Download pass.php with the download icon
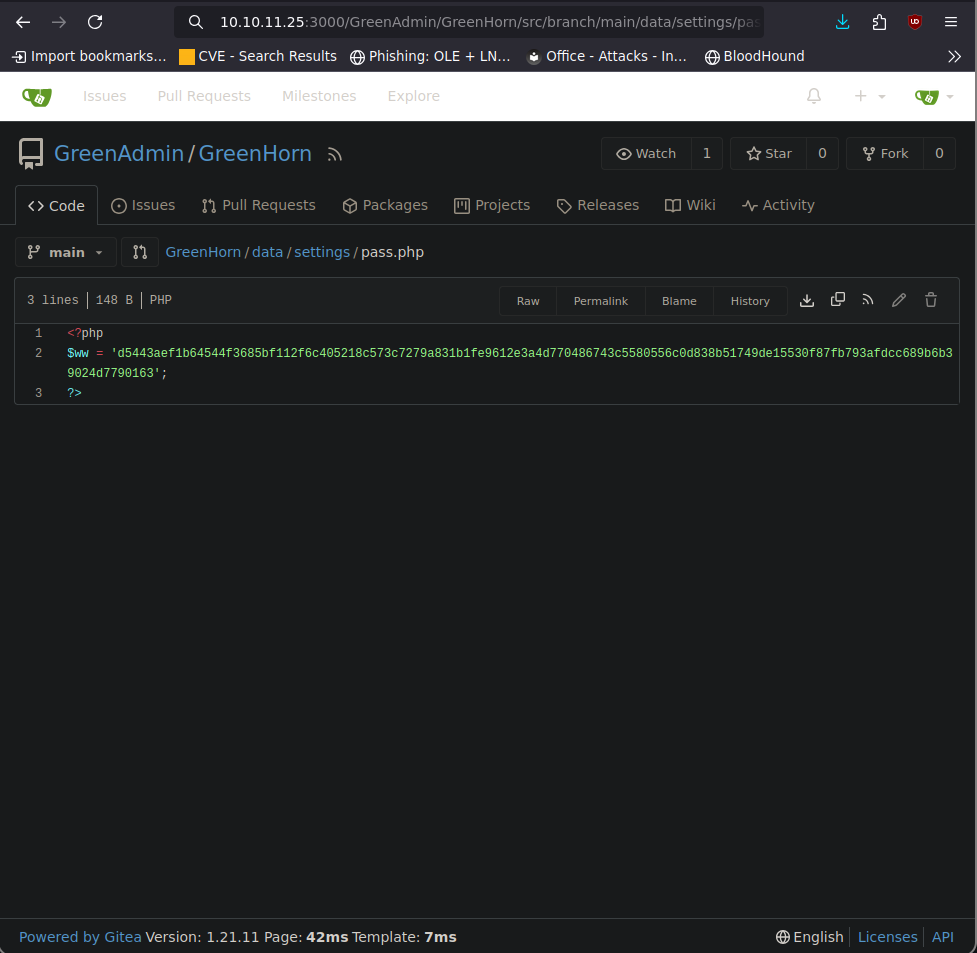 tap(807, 300)
